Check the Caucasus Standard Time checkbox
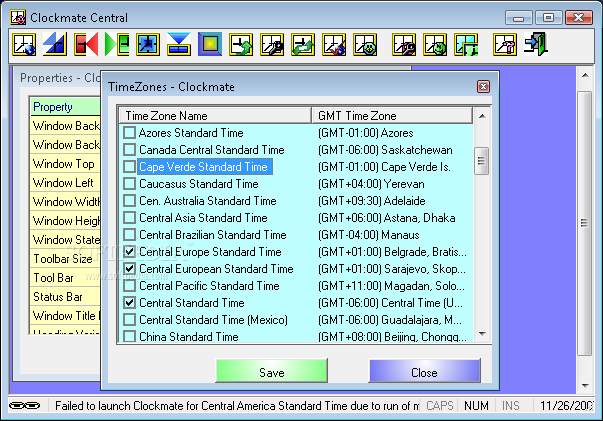The image size is (603, 421). point(130,183)
